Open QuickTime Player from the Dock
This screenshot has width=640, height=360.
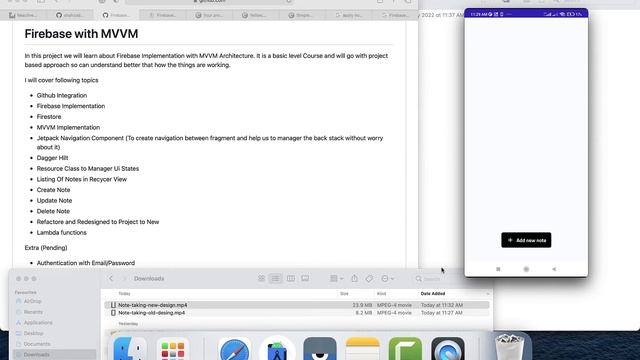tap(448, 349)
